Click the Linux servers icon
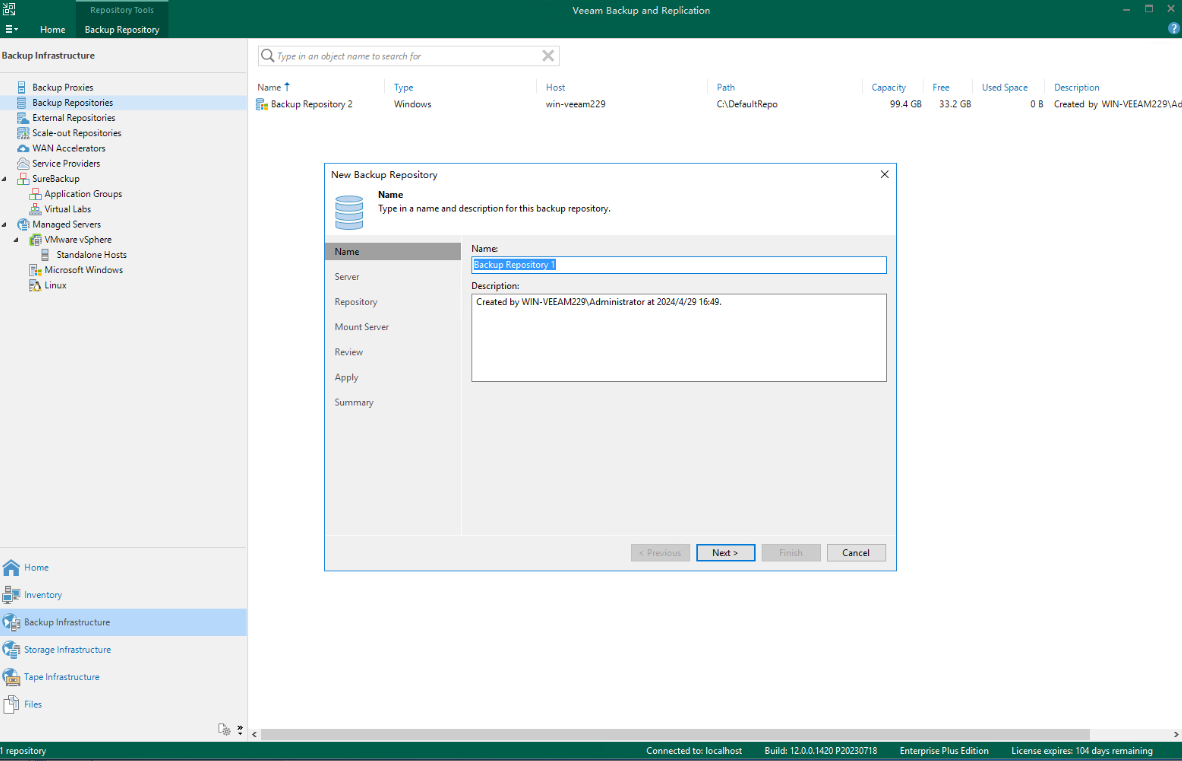1182x761 pixels. point(35,285)
